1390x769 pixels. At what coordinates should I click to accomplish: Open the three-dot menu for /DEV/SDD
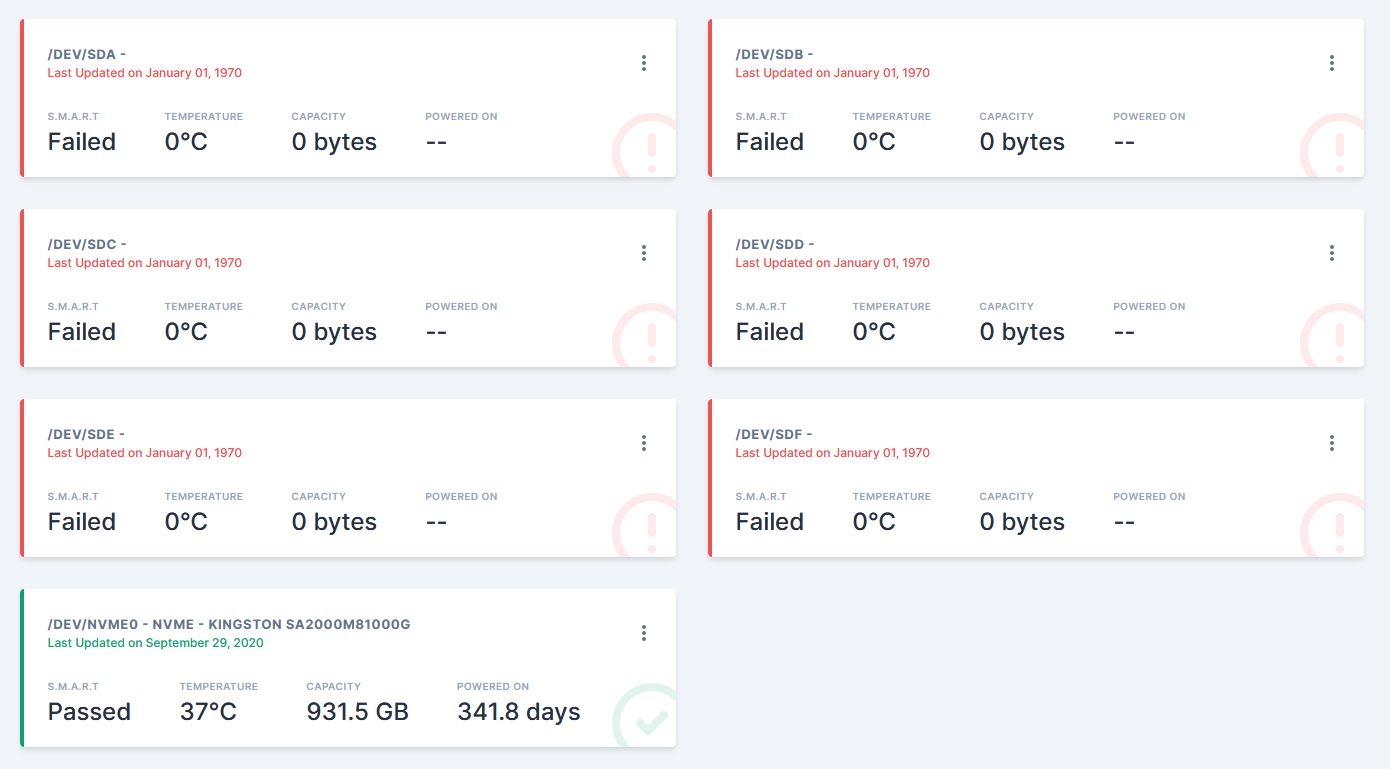pyautogui.click(x=1332, y=253)
